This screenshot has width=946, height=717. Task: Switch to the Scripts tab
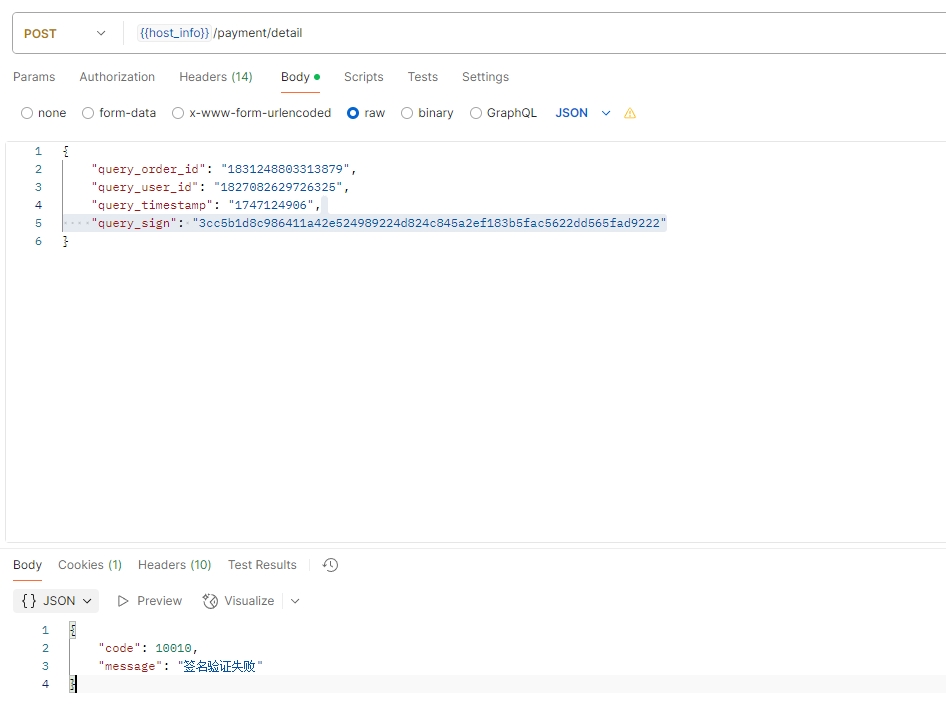(363, 77)
